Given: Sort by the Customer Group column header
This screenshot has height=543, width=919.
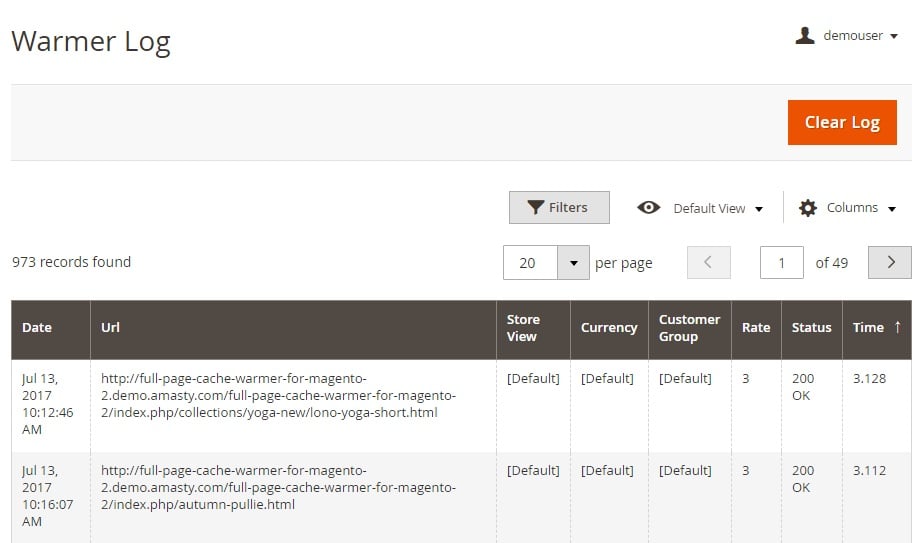Looking at the screenshot, I should 689,330.
